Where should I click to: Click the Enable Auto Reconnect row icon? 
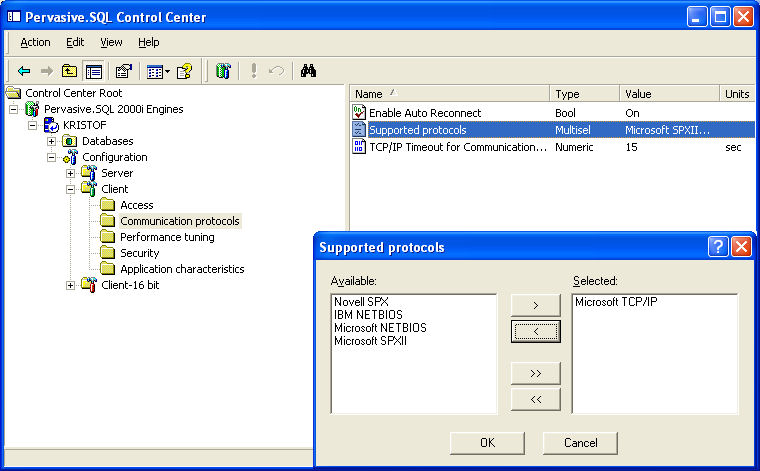tap(359, 112)
